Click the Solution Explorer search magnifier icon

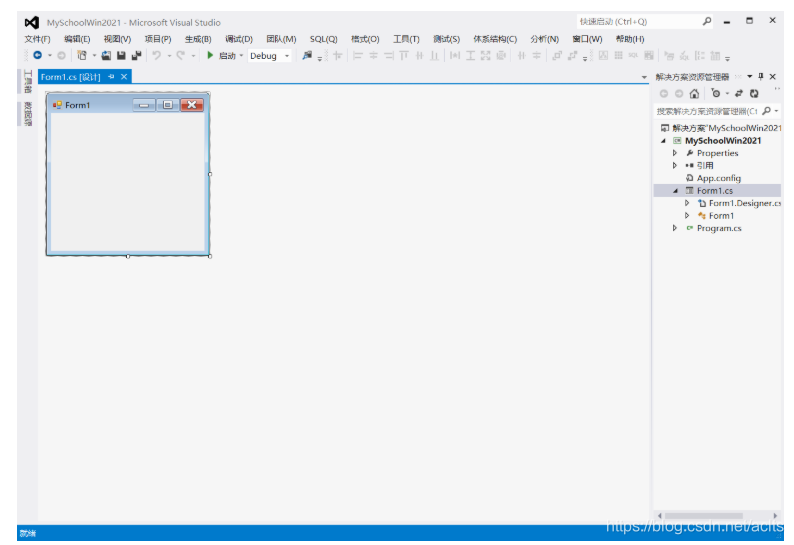pos(767,111)
